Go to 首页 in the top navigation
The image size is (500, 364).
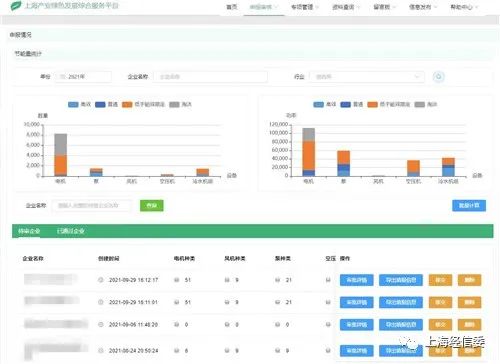pyautogui.click(x=232, y=7)
